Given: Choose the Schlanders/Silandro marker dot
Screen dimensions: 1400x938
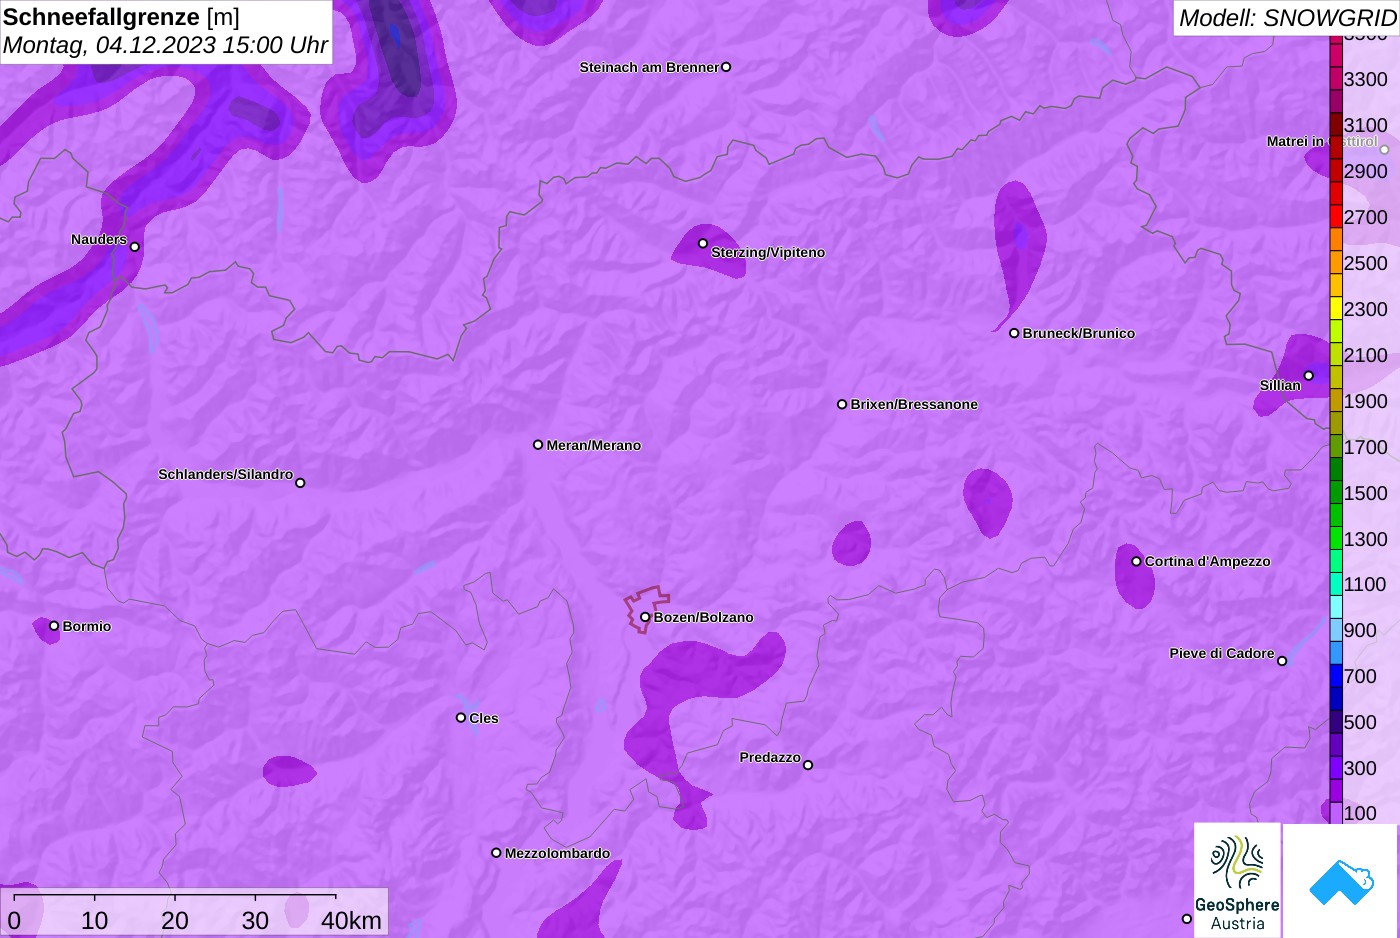Looking at the screenshot, I should 300,483.
